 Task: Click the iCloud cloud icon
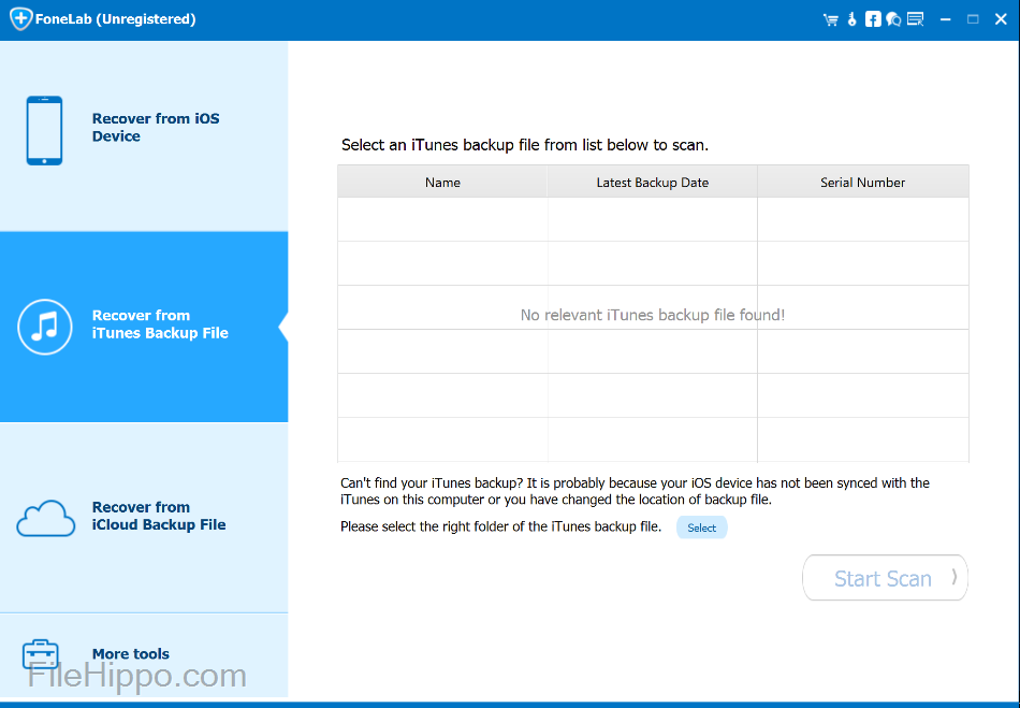(46, 518)
